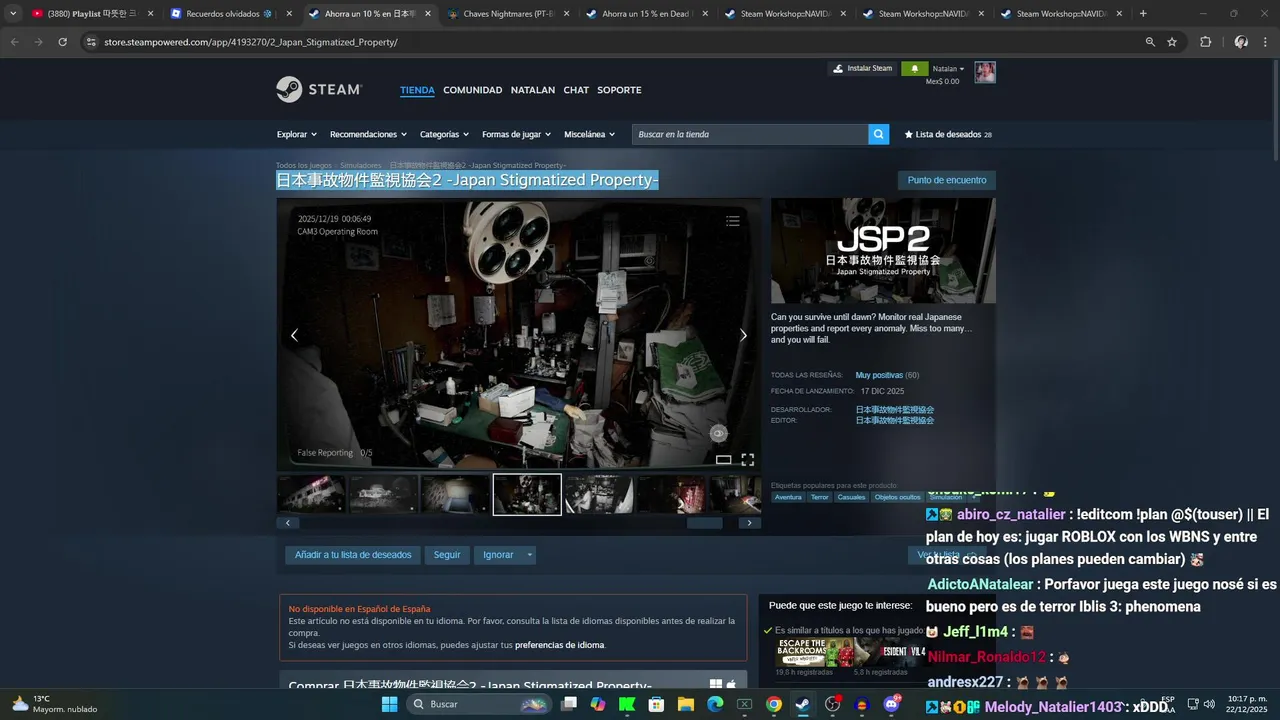Open the user avatar in Steam header
Screen dimensions: 1280x720
[985, 72]
